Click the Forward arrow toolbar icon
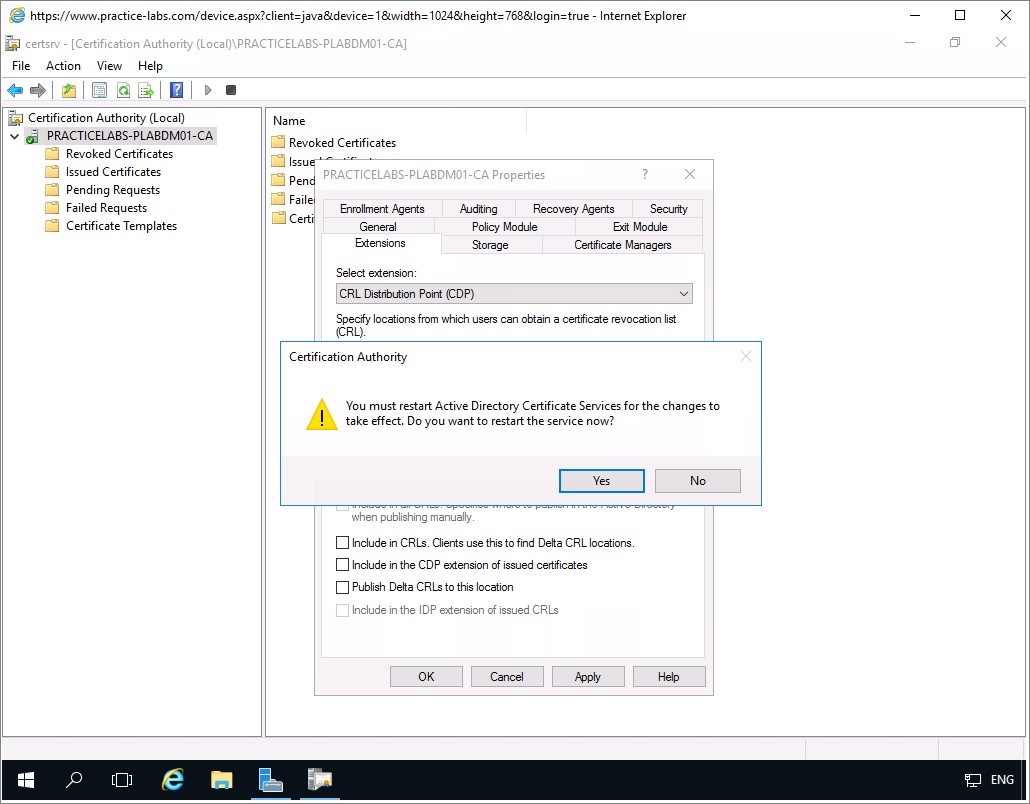 point(37,90)
